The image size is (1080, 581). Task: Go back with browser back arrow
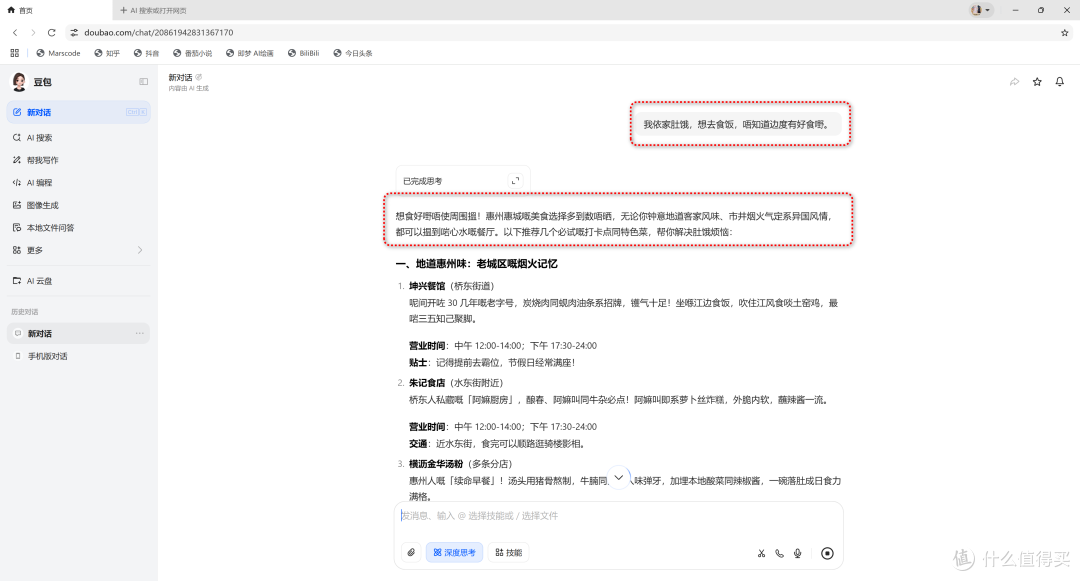pos(15,32)
